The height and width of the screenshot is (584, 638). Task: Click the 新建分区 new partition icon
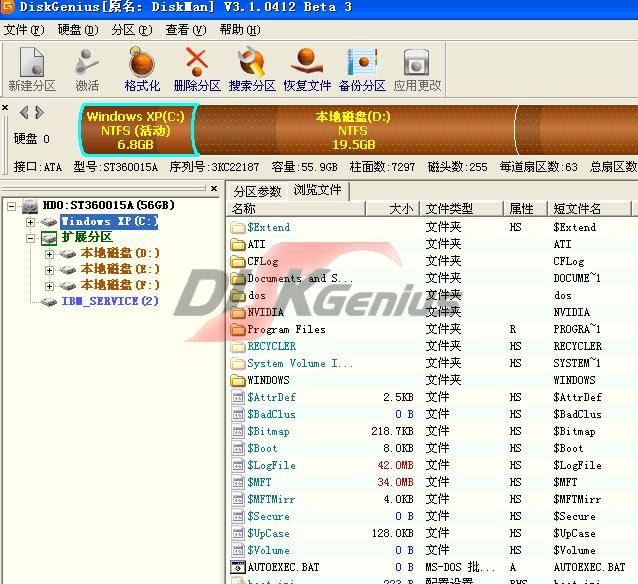click(x=32, y=62)
